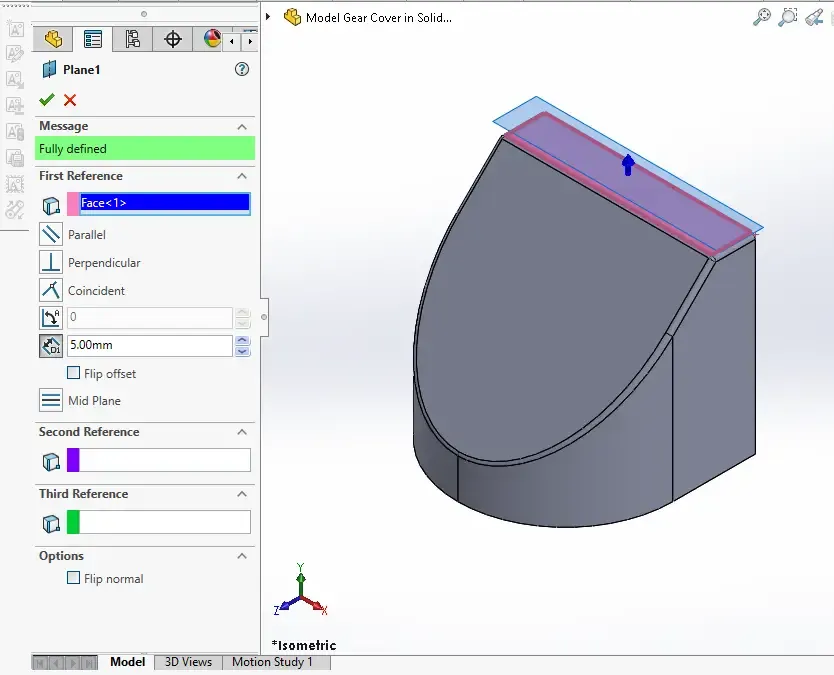Select the Perpendicular constraint icon
Image resolution: width=834 pixels, height=675 pixels.
click(x=51, y=262)
